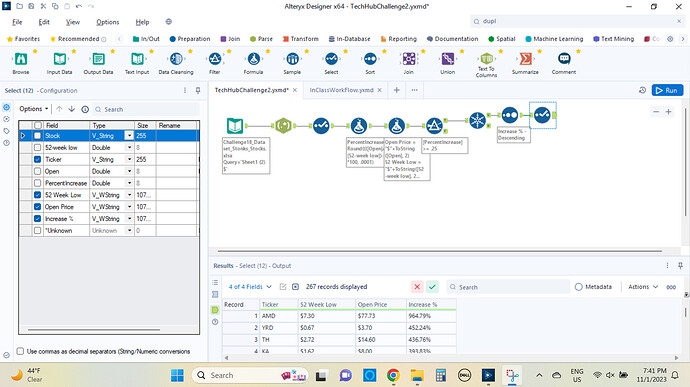Open Windows Start menu
Viewport: 690px width, 387px height.
tap(177, 376)
